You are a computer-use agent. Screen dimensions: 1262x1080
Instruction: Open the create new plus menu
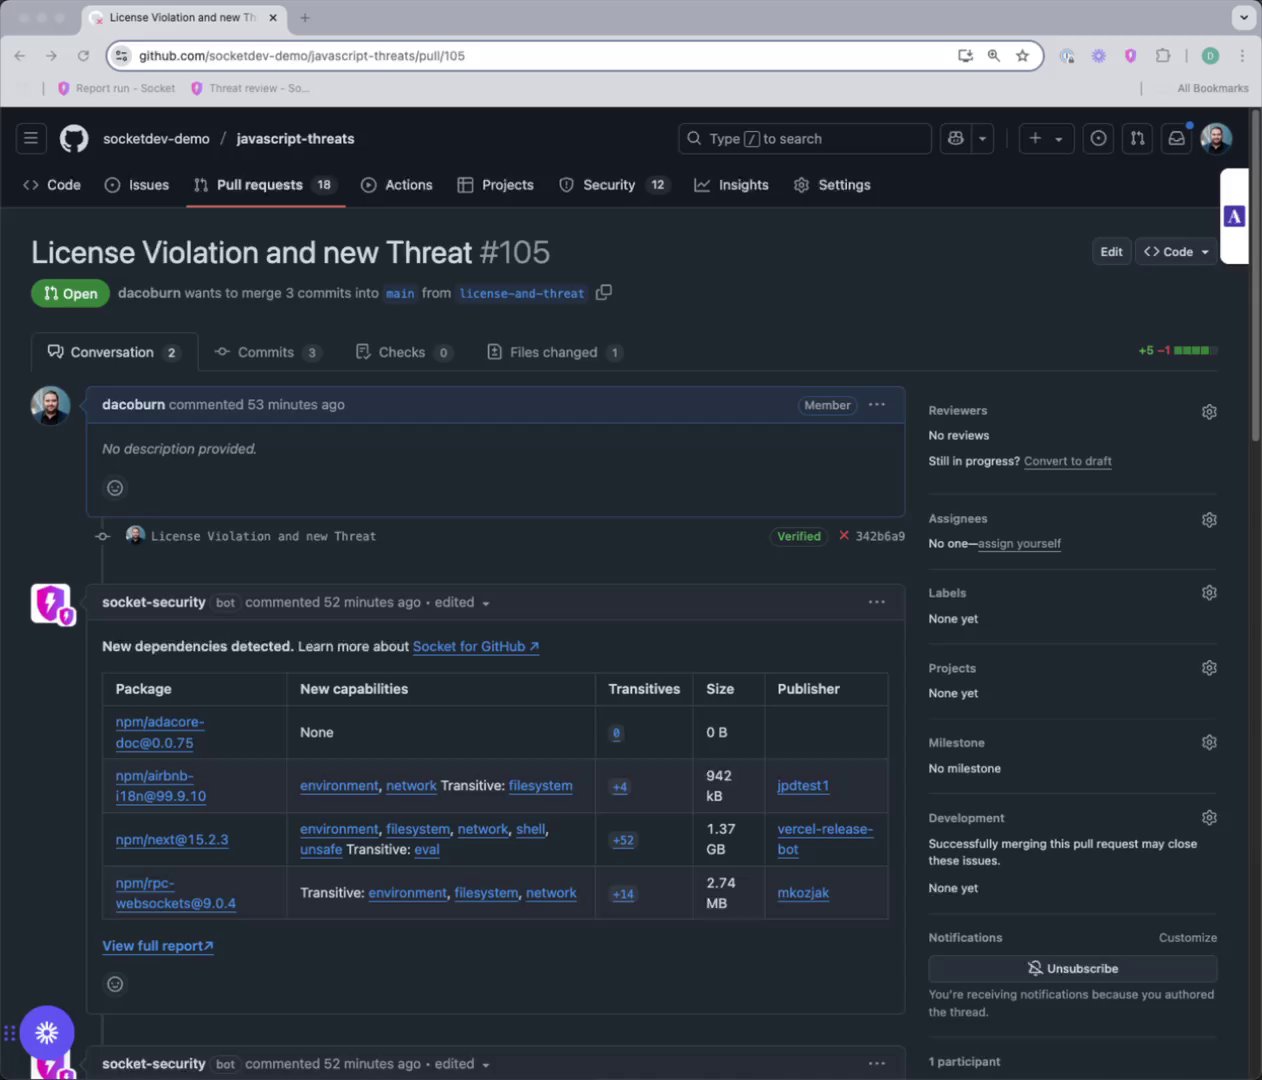[x=1046, y=138]
